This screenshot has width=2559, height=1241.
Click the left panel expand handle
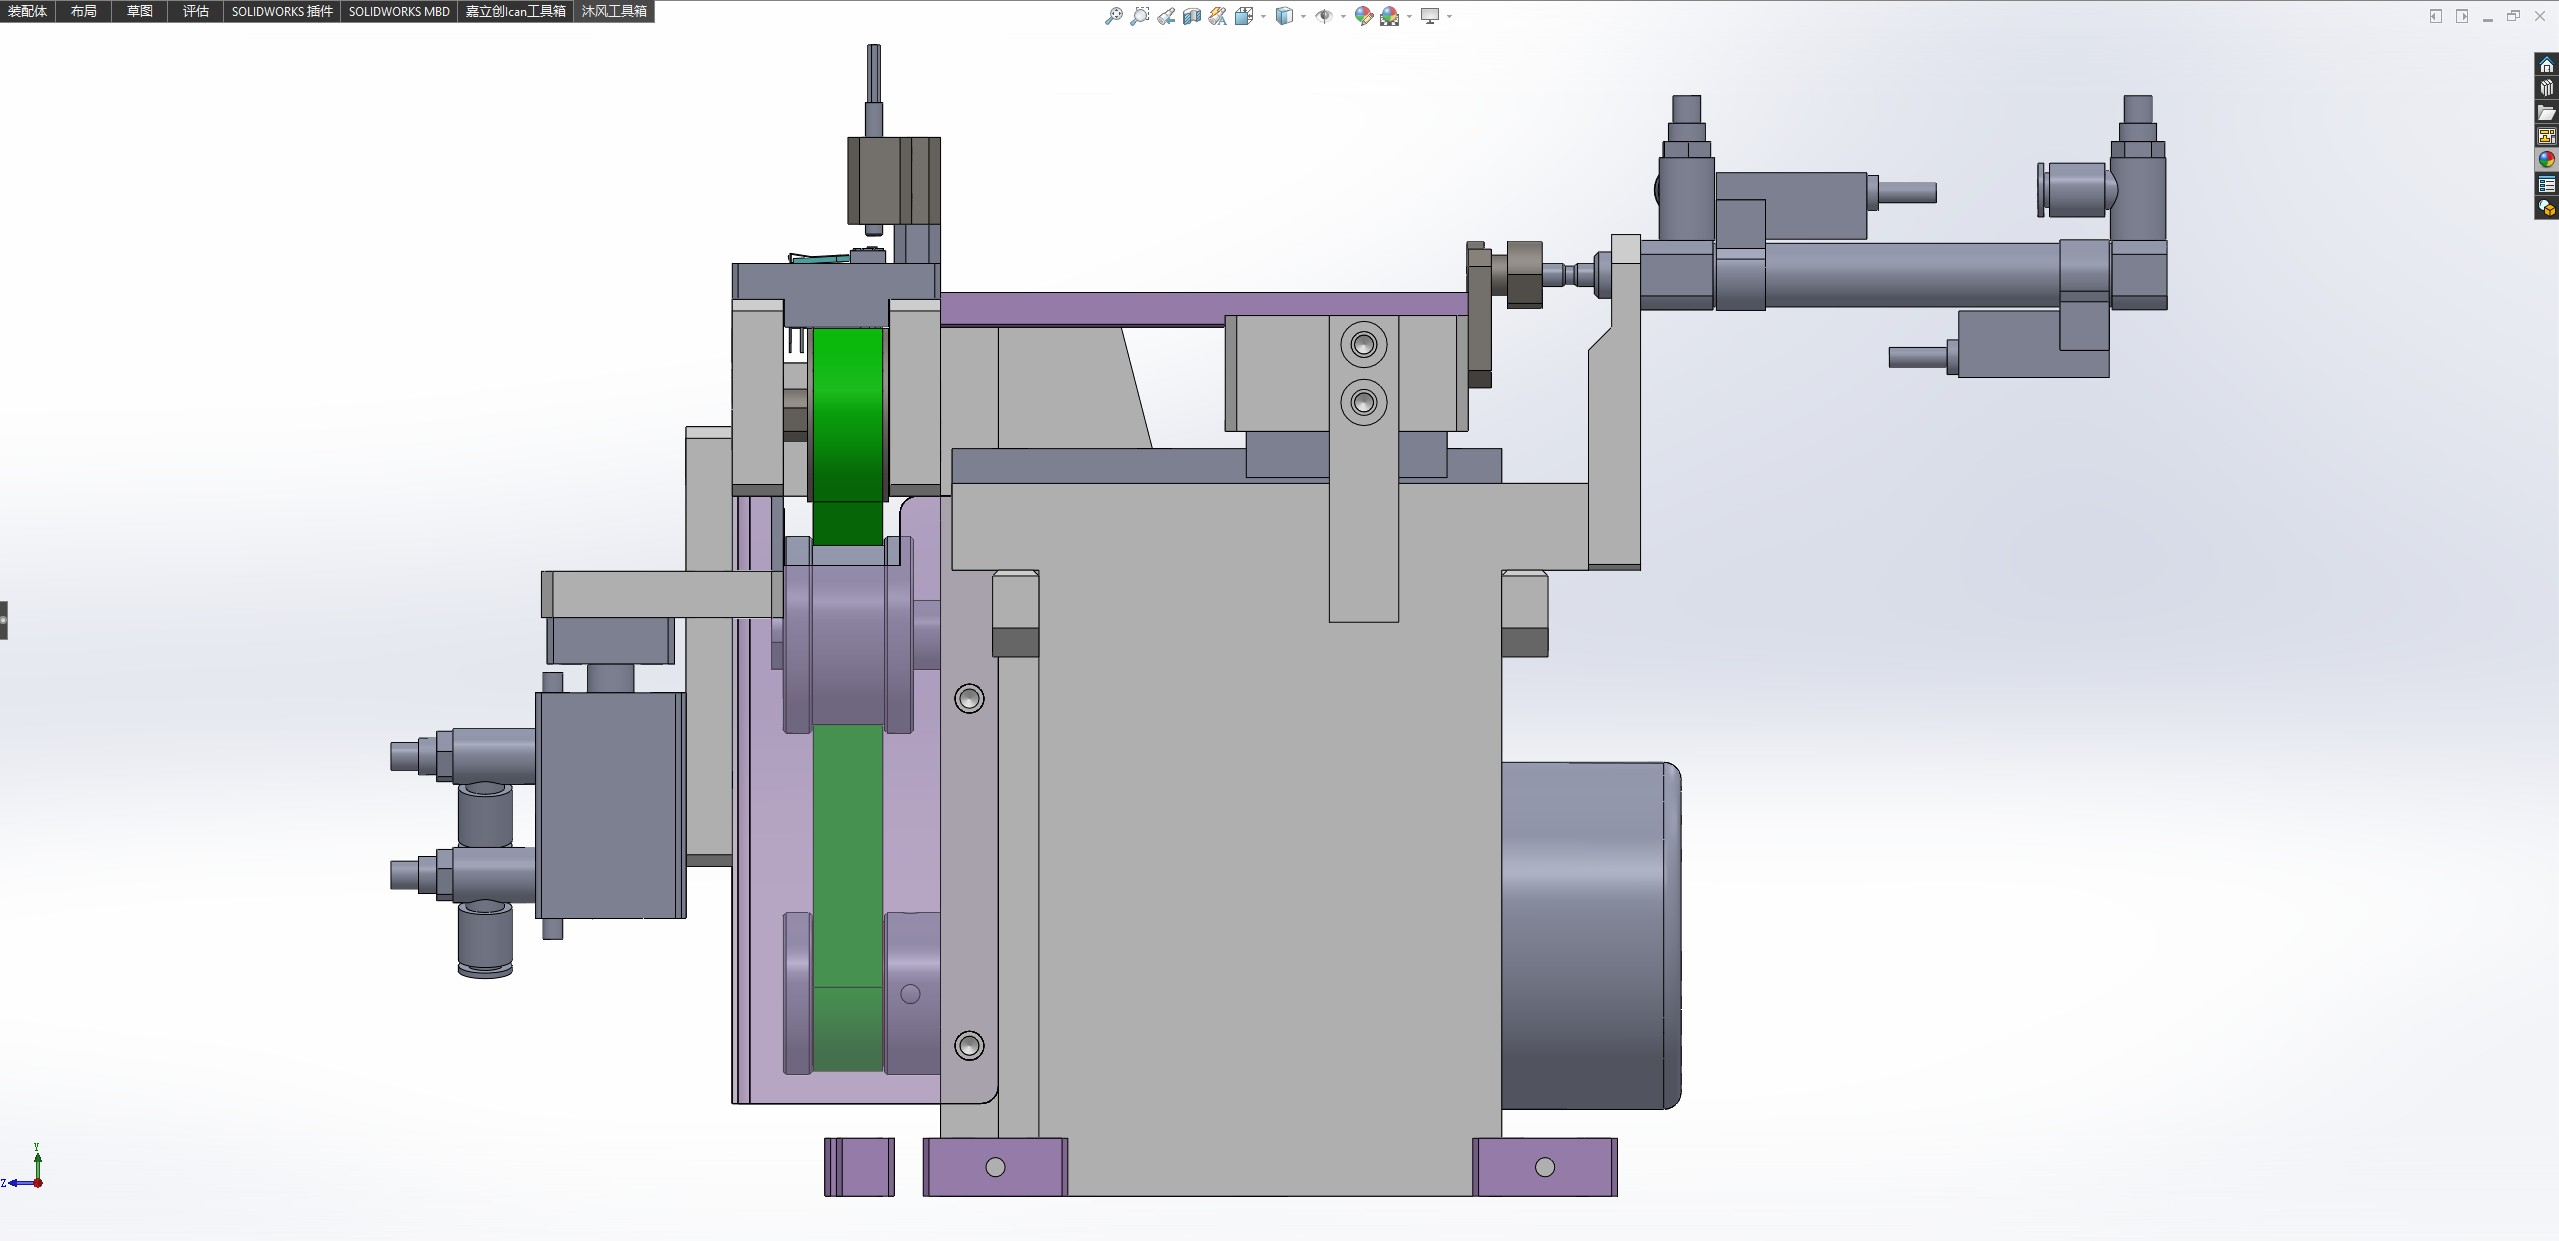point(4,620)
